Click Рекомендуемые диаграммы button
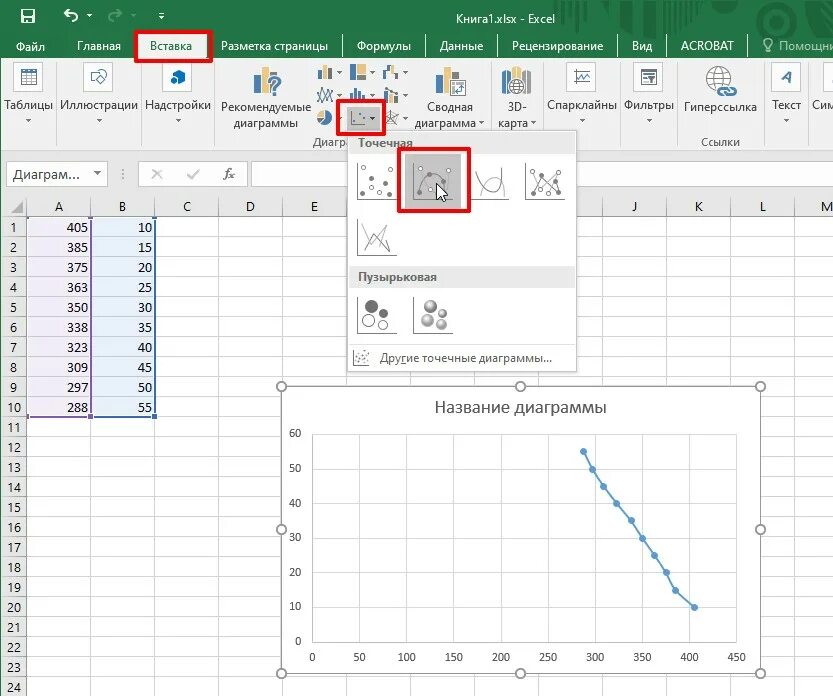The height and width of the screenshot is (696, 833). [x=266, y=97]
